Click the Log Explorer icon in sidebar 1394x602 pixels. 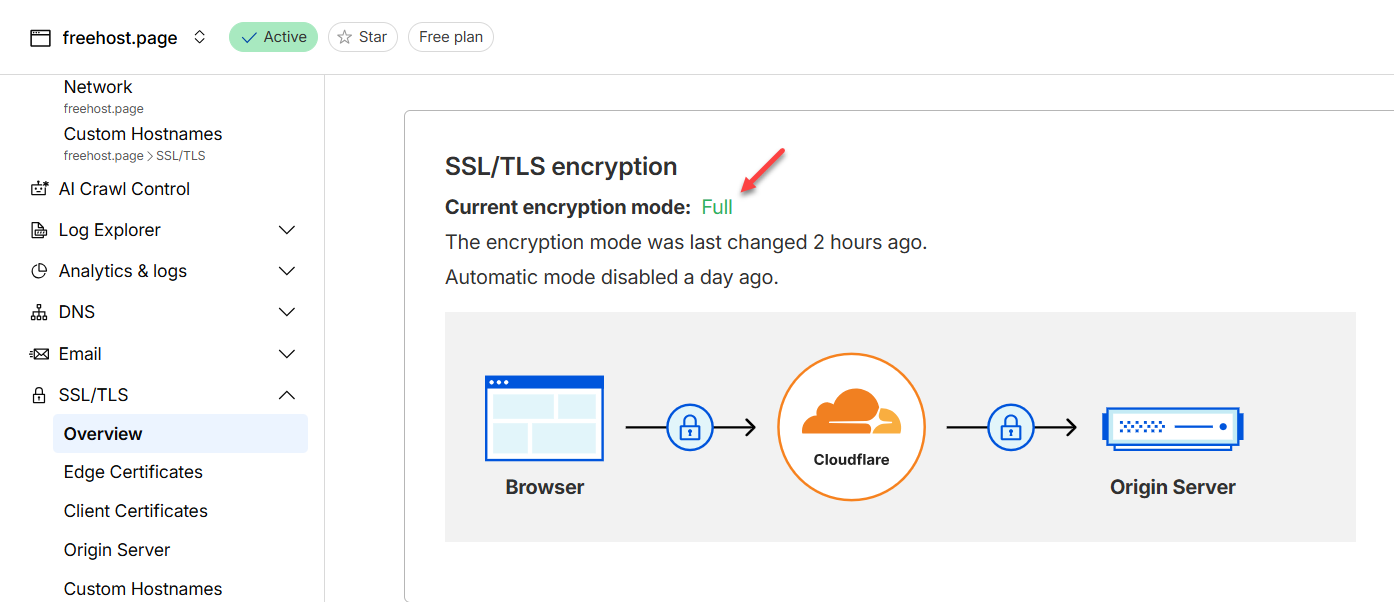click(x=40, y=230)
